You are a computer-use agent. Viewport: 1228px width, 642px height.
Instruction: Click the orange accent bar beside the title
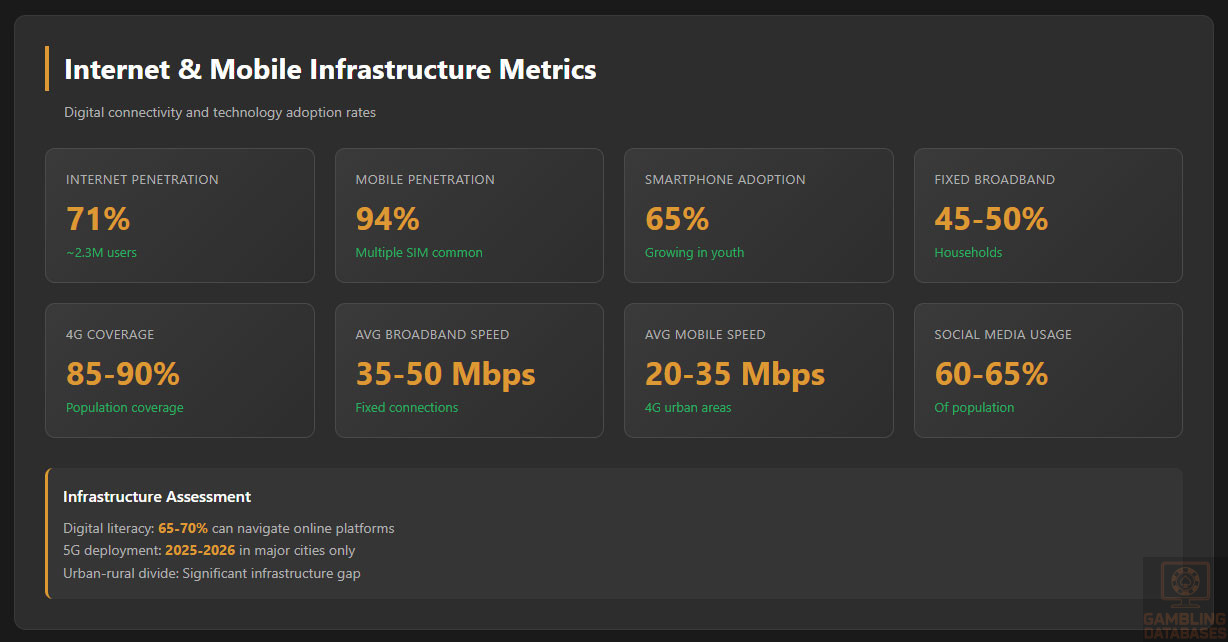click(47, 69)
